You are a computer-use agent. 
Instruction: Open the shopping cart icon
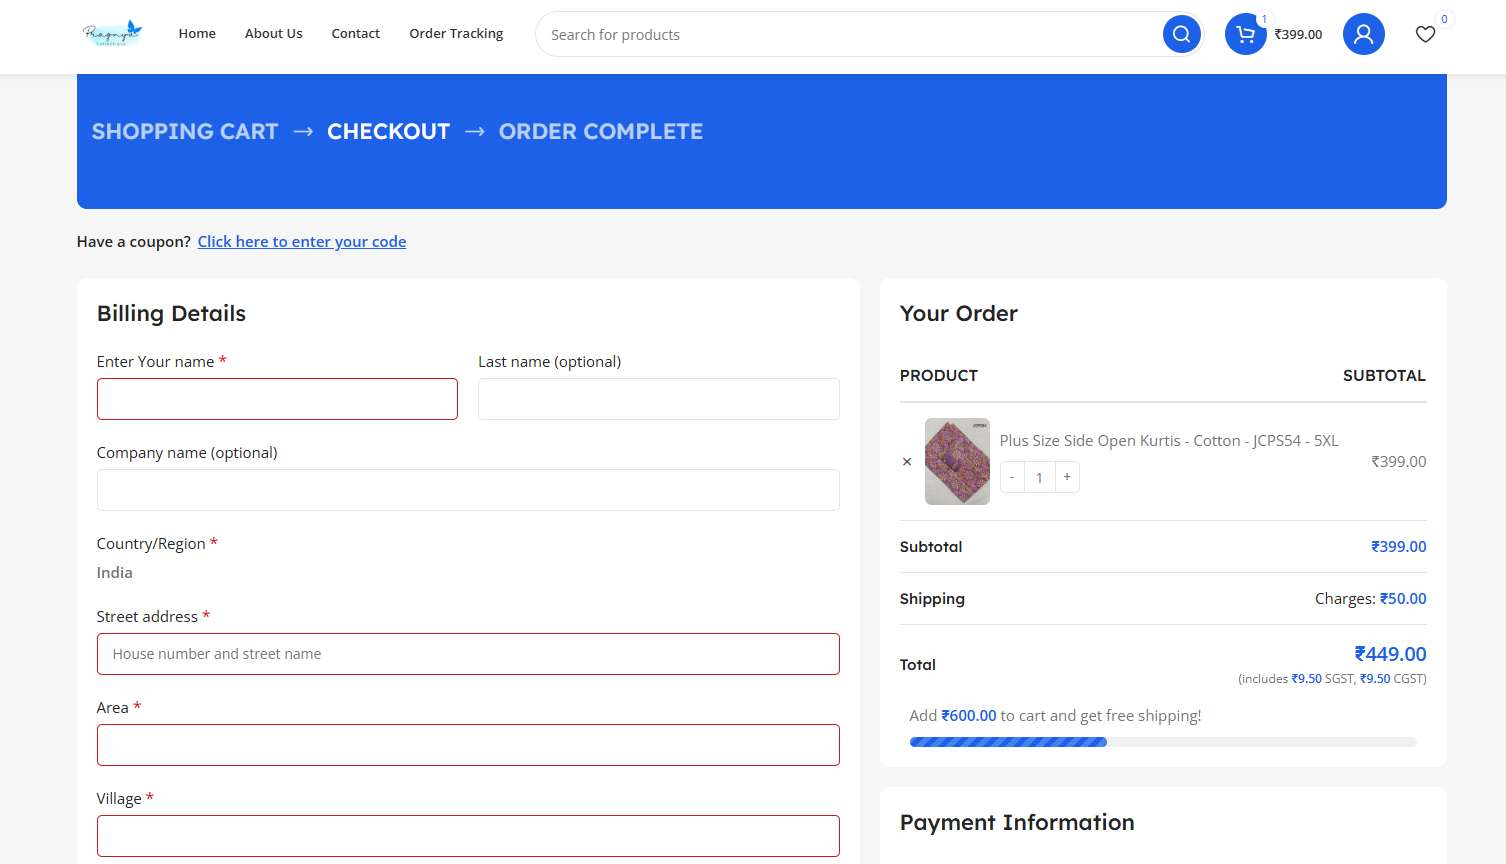tap(1245, 34)
